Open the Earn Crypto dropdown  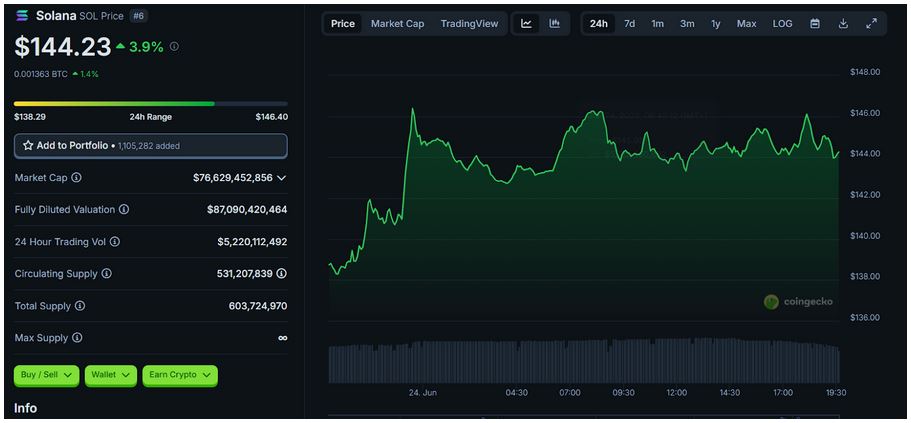180,375
